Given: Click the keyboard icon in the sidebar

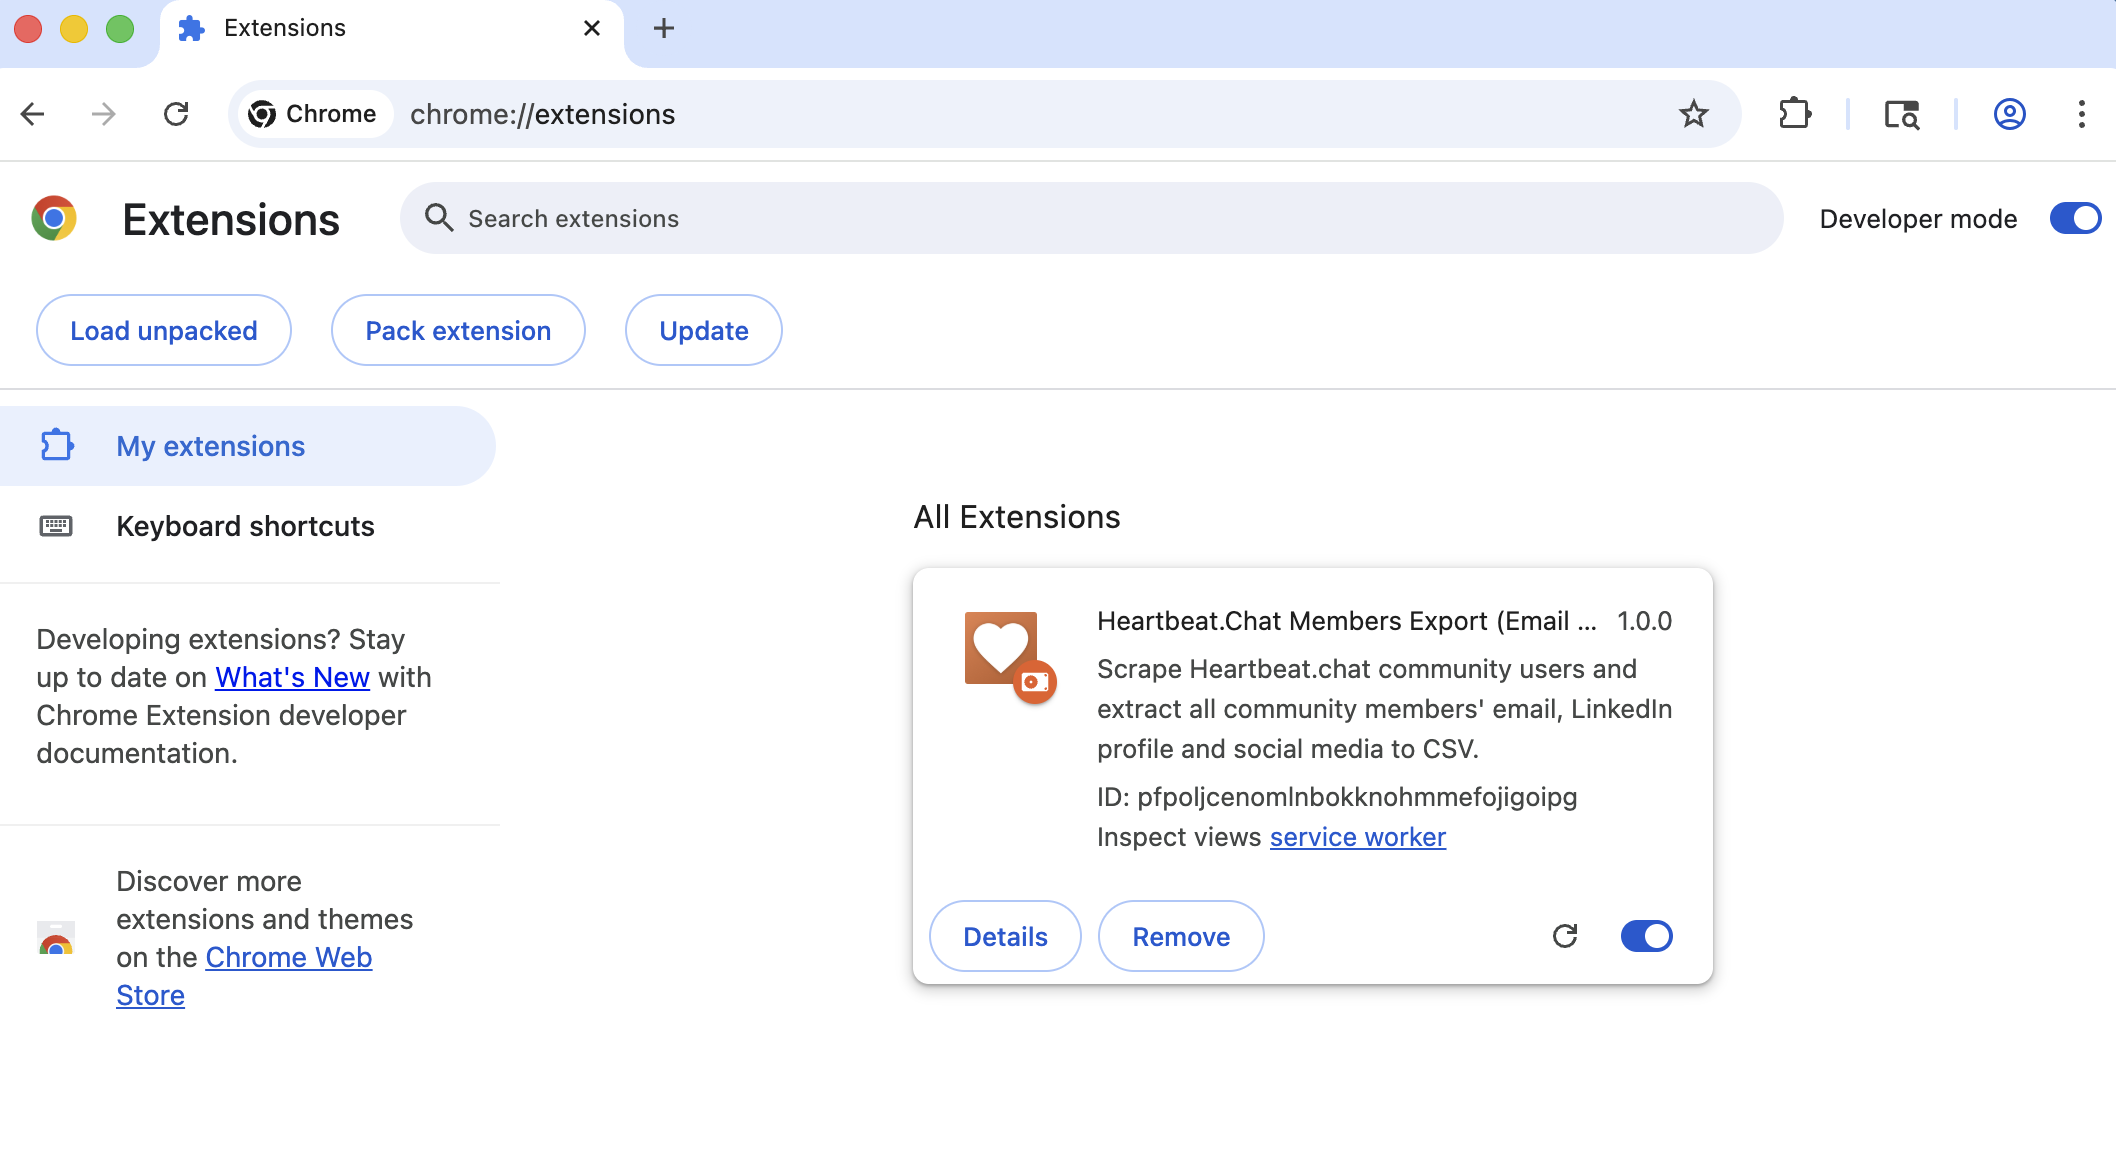Looking at the screenshot, I should (x=56, y=526).
